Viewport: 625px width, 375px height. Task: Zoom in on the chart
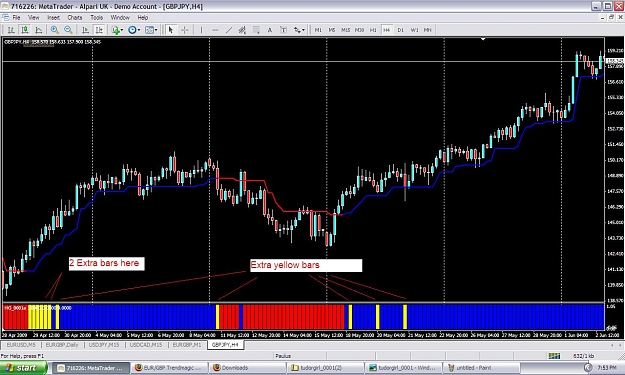pos(54,30)
